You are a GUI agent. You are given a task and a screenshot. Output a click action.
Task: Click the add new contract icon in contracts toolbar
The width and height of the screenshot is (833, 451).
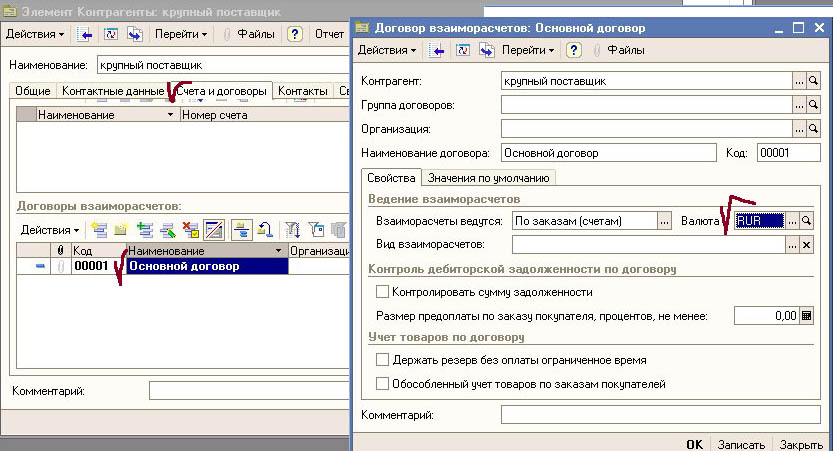[98, 230]
